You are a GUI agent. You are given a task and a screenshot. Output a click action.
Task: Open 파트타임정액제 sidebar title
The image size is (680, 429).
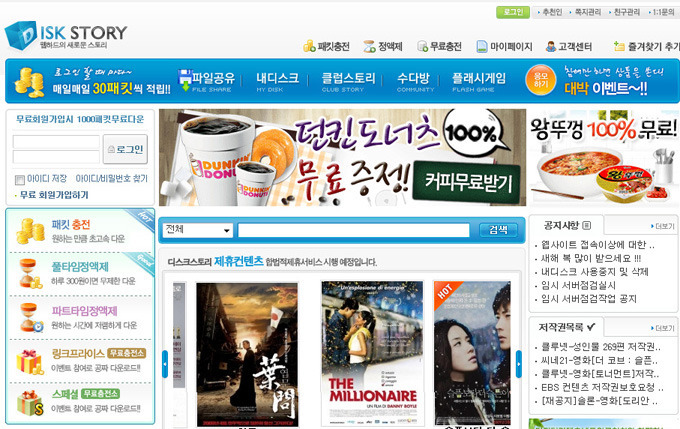coord(84,311)
